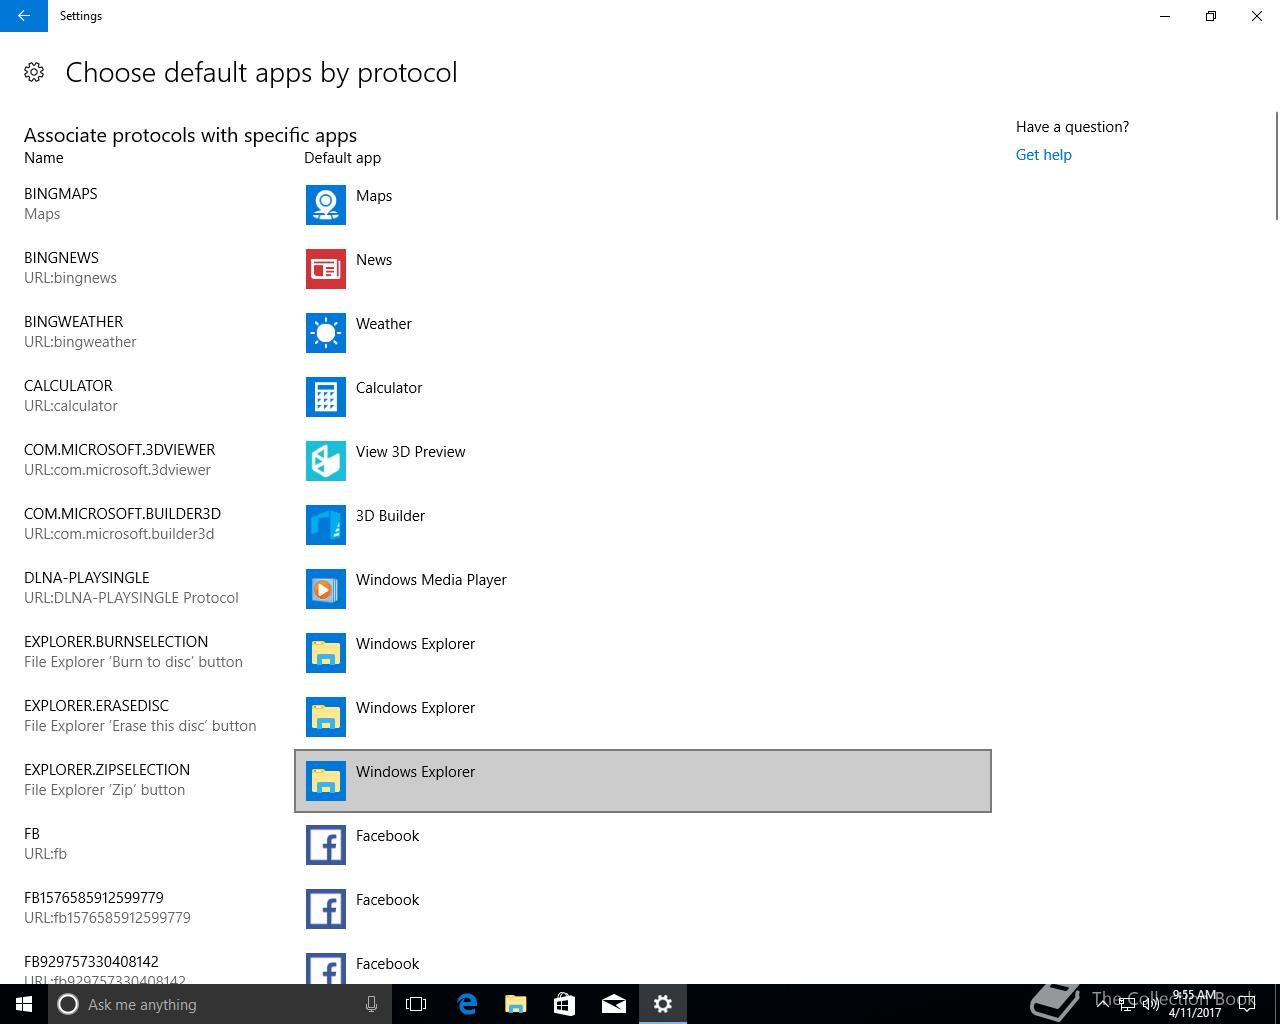Image resolution: width=1280 pixels, height=1024 pixels.
Task: Click the News app icon for BINGNEWS
Action: pos(326,269)
